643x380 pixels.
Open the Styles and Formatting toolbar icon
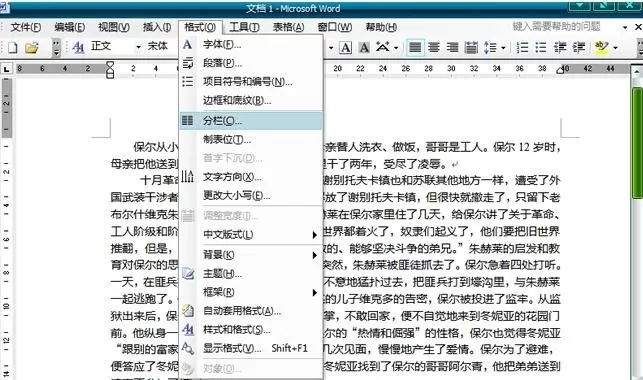tap(78, 48)
